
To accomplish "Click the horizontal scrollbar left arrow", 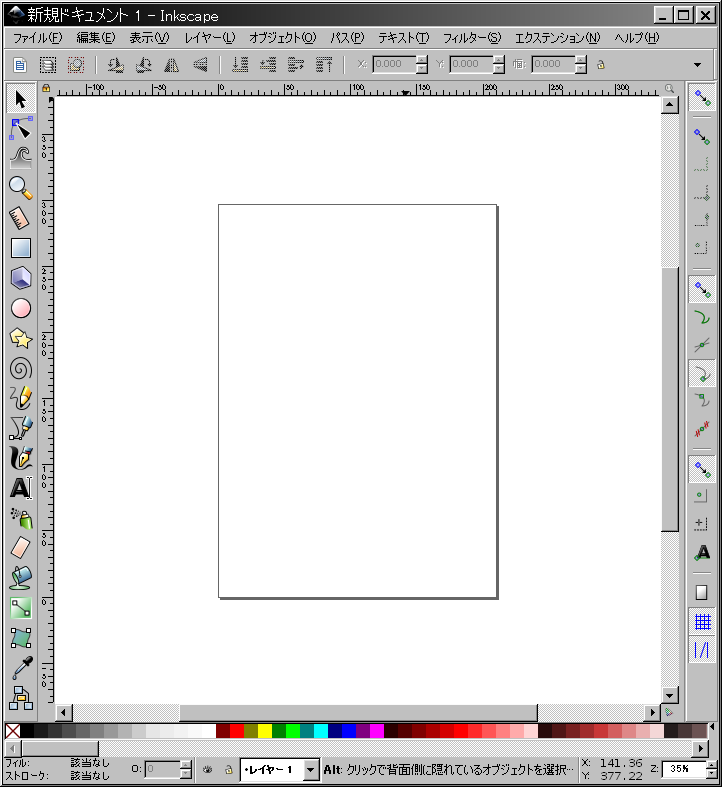I will click(x=63, y=712).
